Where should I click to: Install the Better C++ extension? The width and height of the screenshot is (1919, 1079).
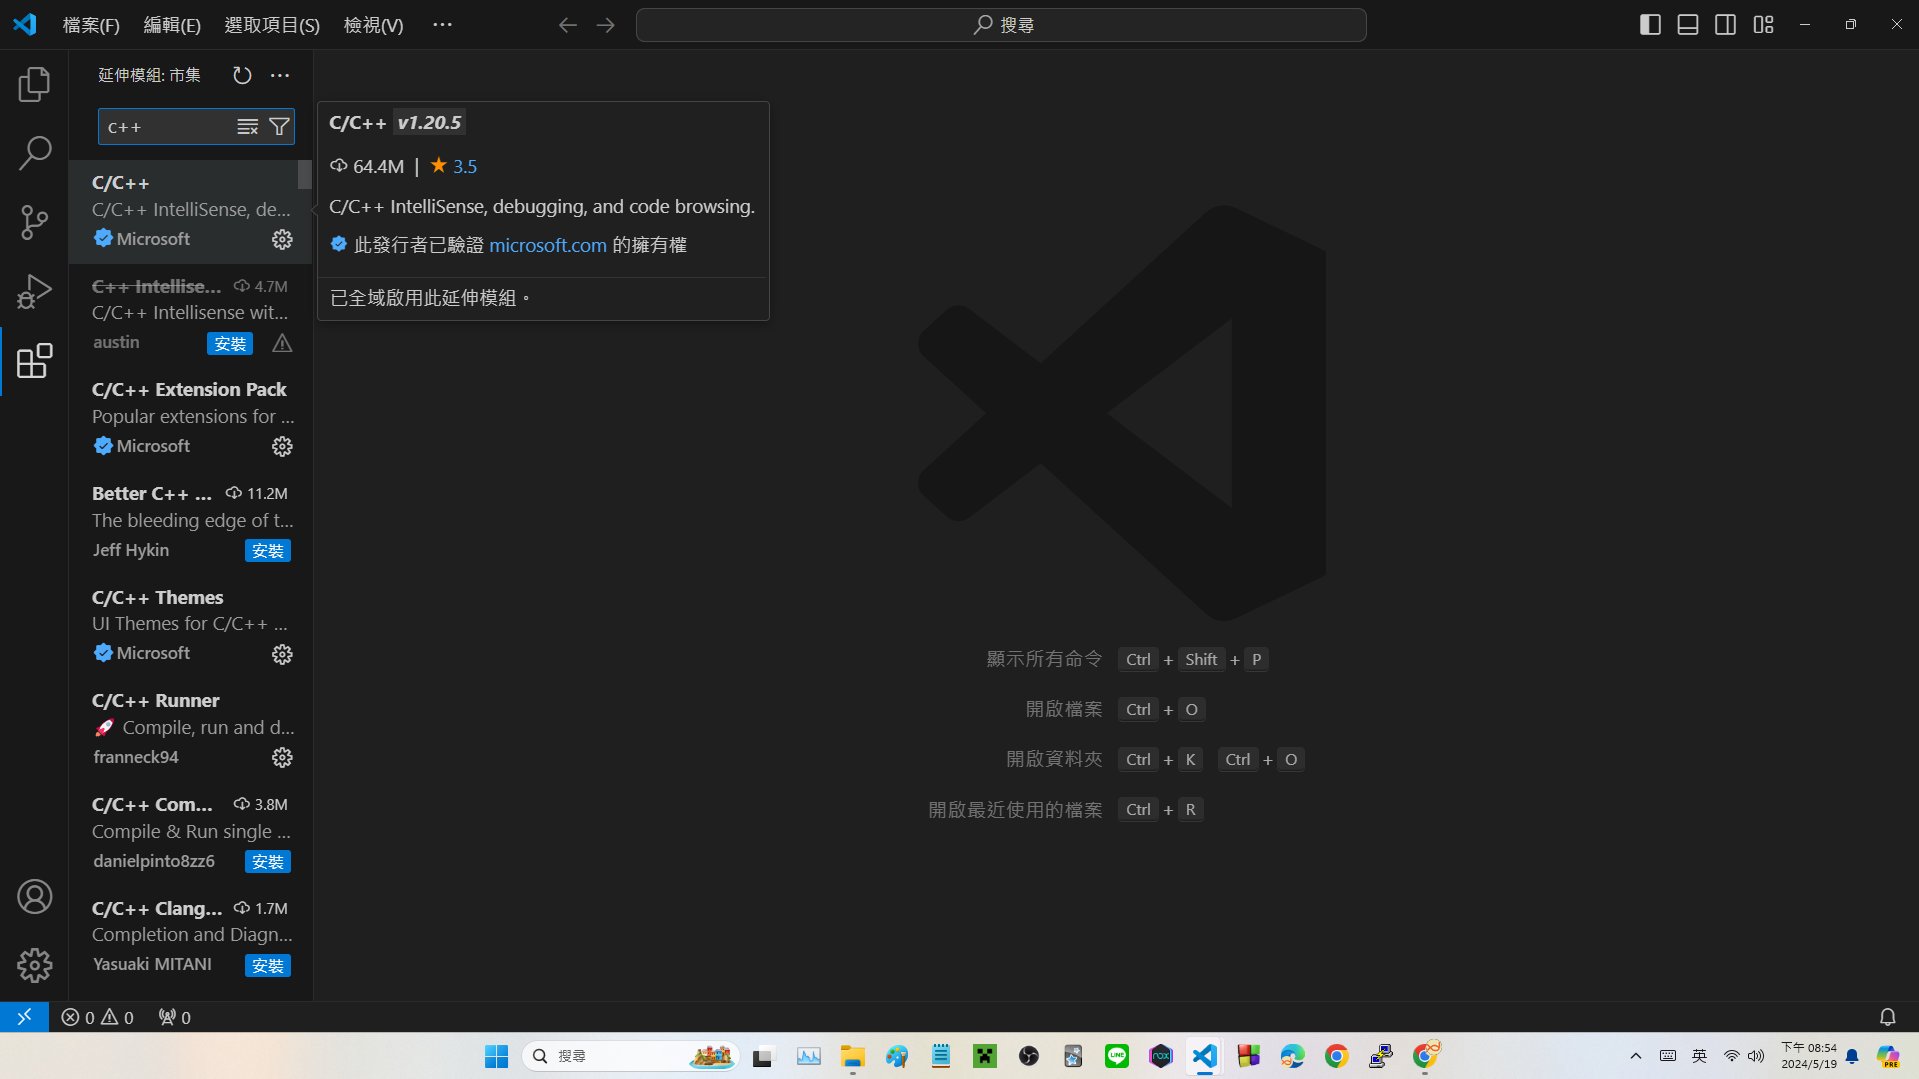point(267,551)
